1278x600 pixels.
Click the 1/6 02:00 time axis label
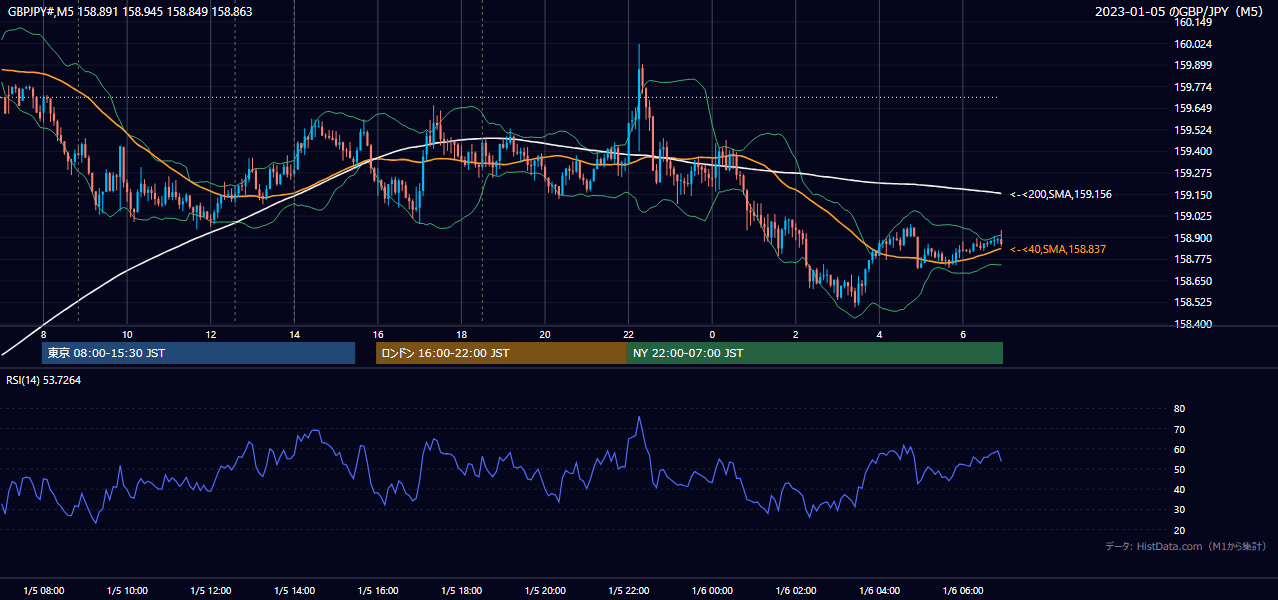(796, 591)
